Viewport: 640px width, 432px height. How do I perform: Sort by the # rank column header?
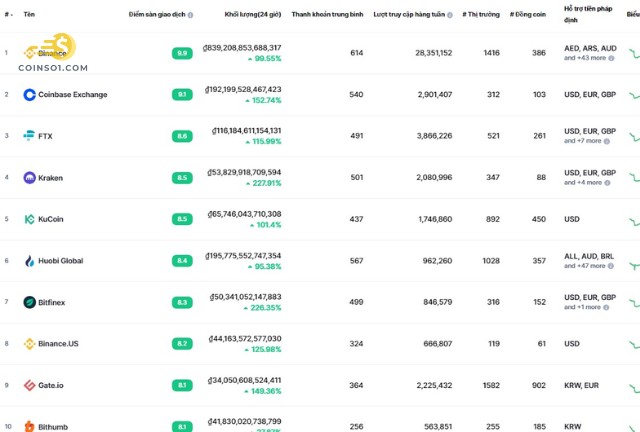click(8, 15)
